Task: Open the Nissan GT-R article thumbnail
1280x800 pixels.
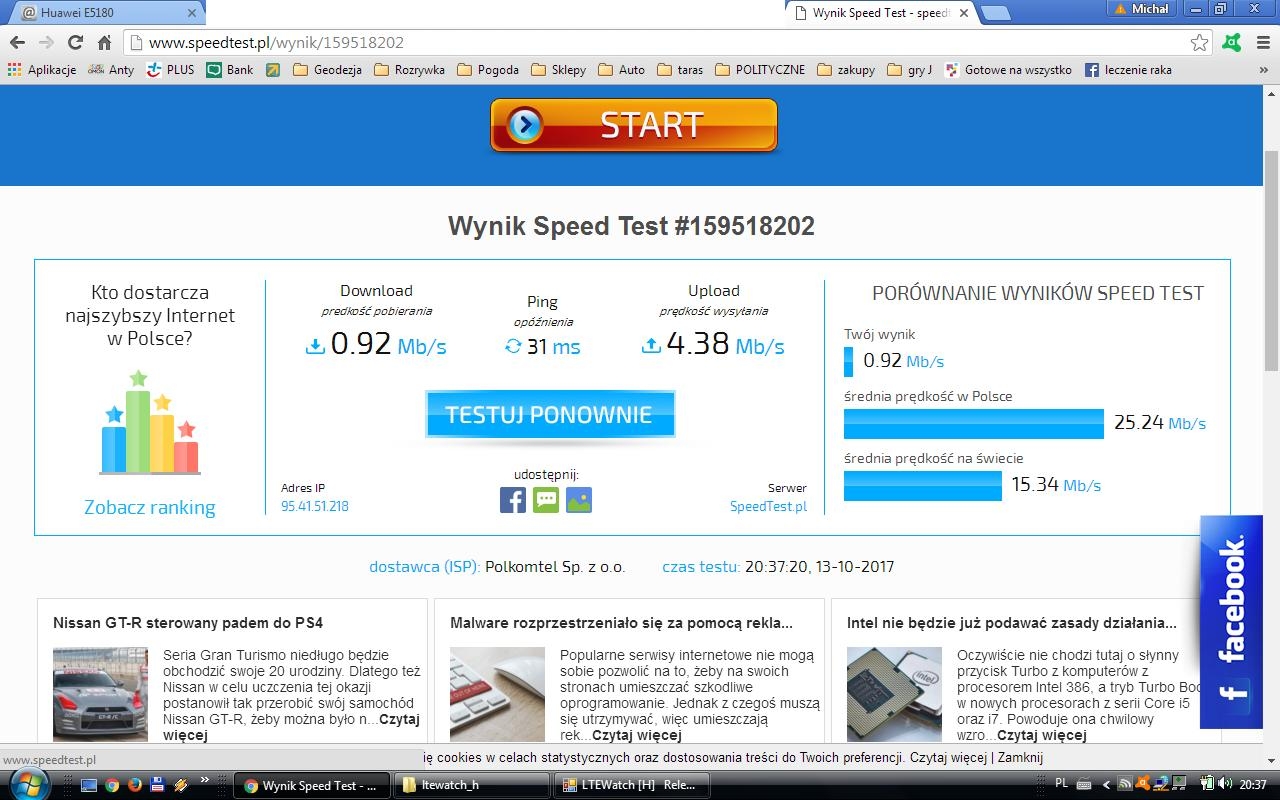Action: 100,694
